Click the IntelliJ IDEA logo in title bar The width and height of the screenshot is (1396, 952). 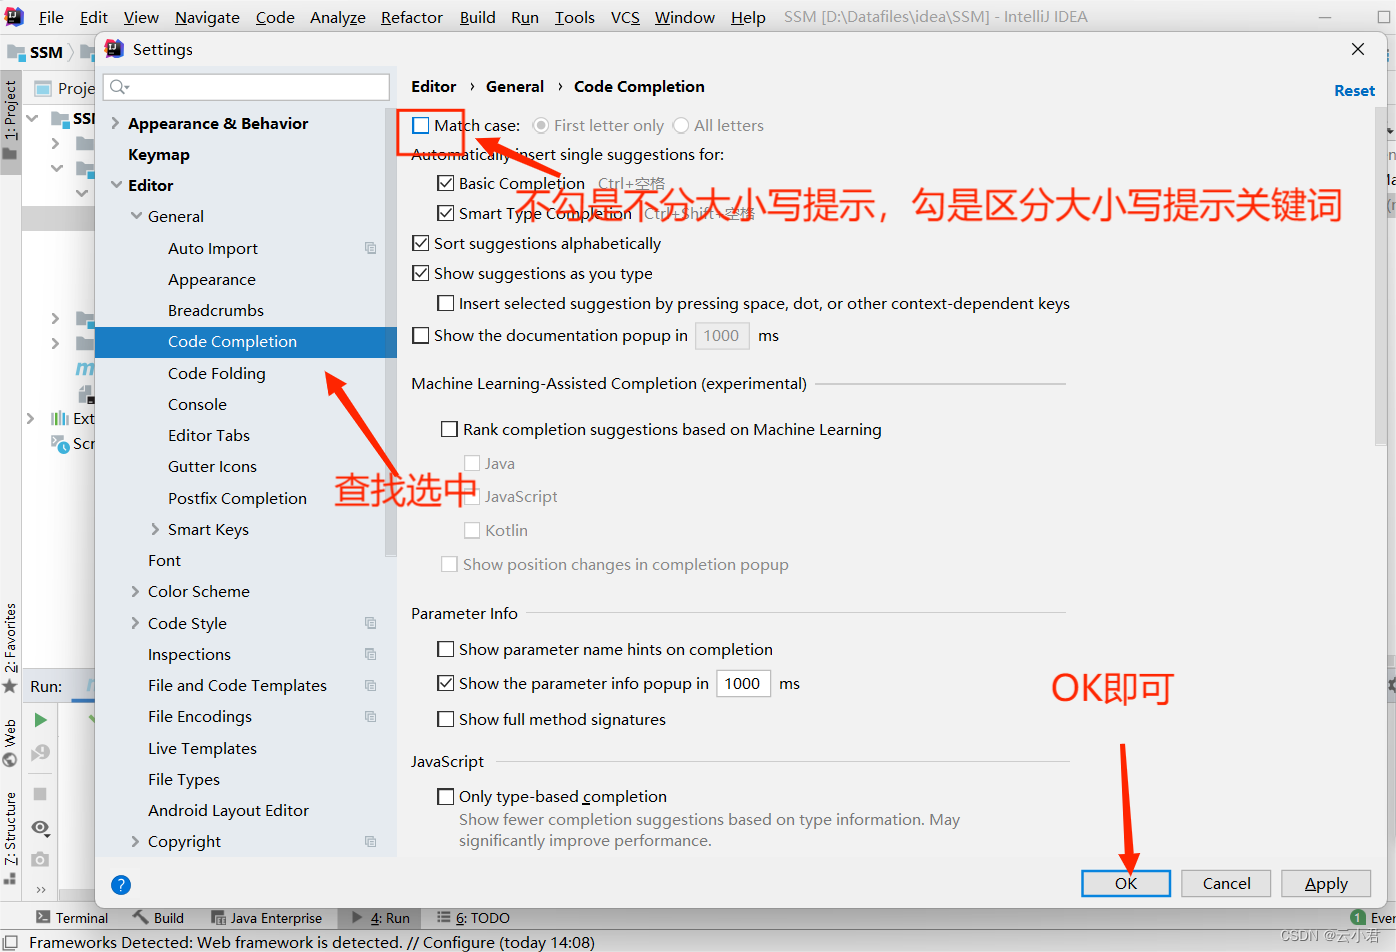[14, 16]
